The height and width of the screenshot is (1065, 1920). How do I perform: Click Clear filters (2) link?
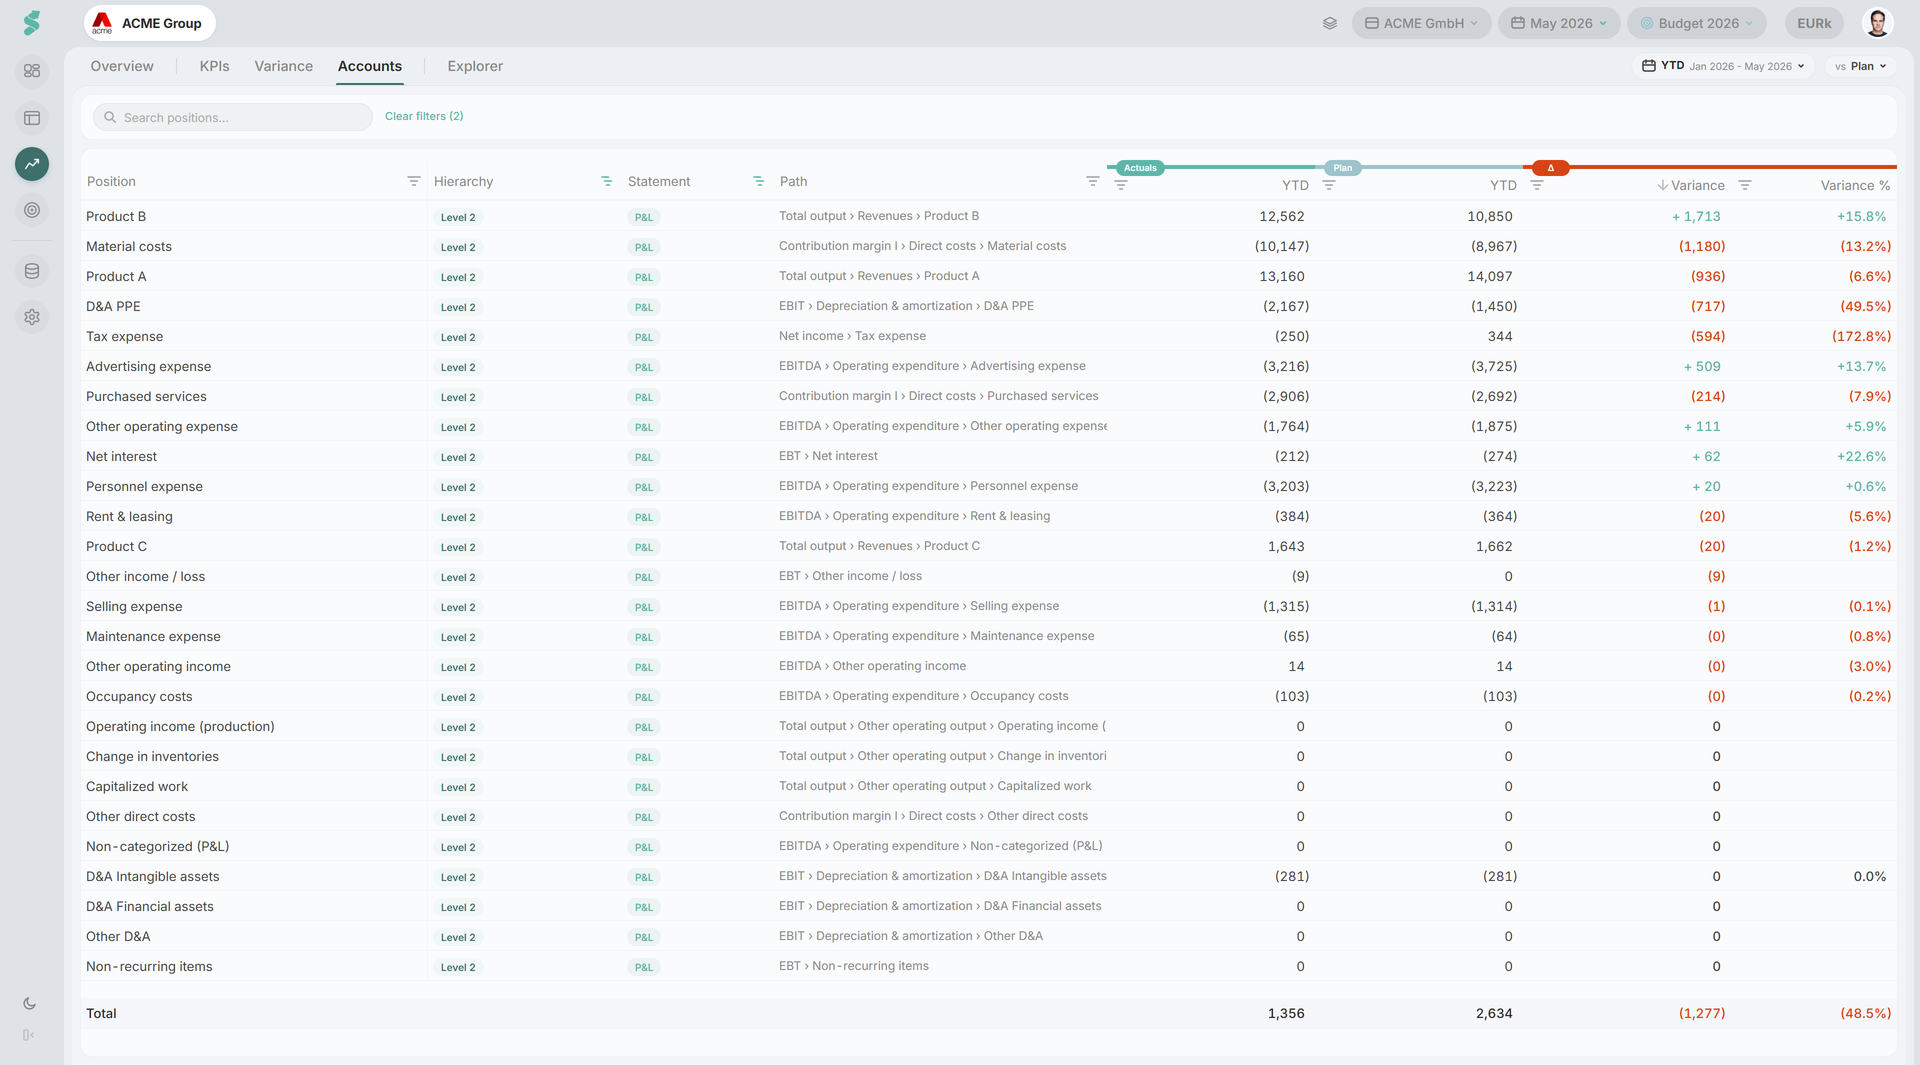pos(424,116)
